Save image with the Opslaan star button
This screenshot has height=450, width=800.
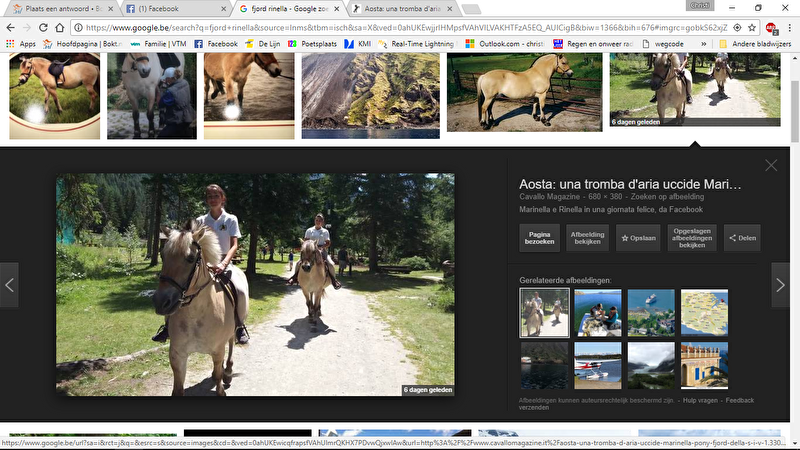639,238
